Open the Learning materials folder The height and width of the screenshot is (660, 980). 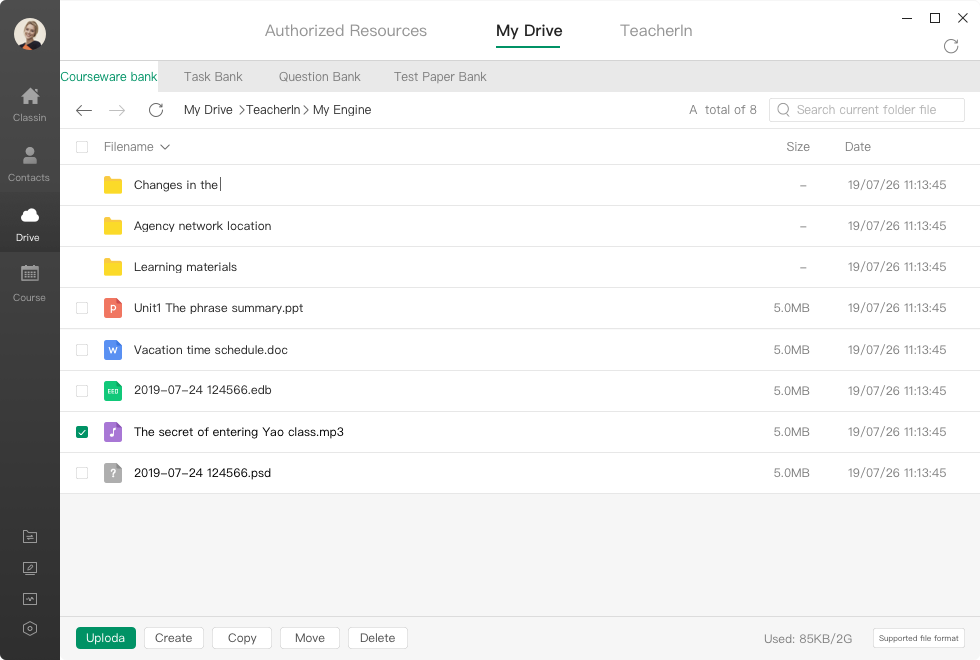pyautogui.click(x=186, y=267)
